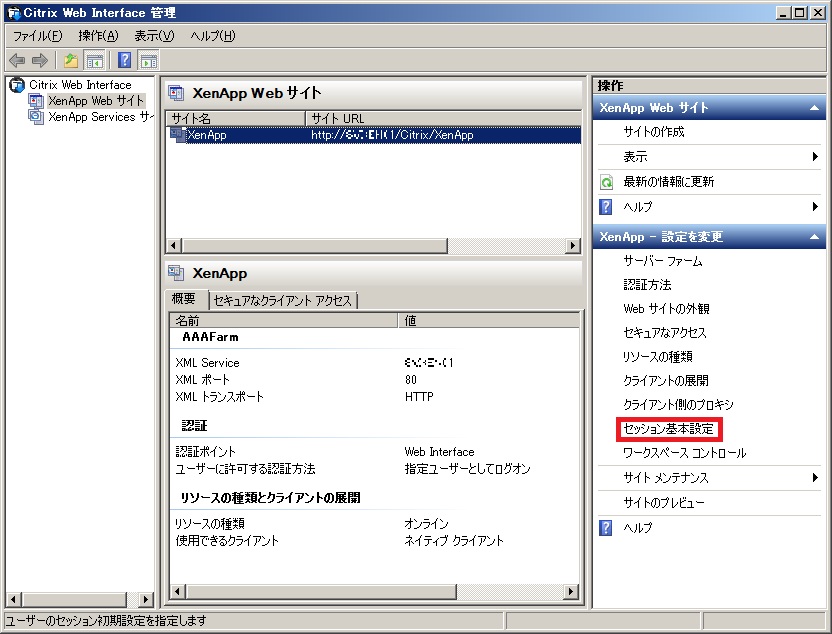
Task: Toggle the Show/Hide Console Tree toolbar icon
Action: tap(94, 60)
